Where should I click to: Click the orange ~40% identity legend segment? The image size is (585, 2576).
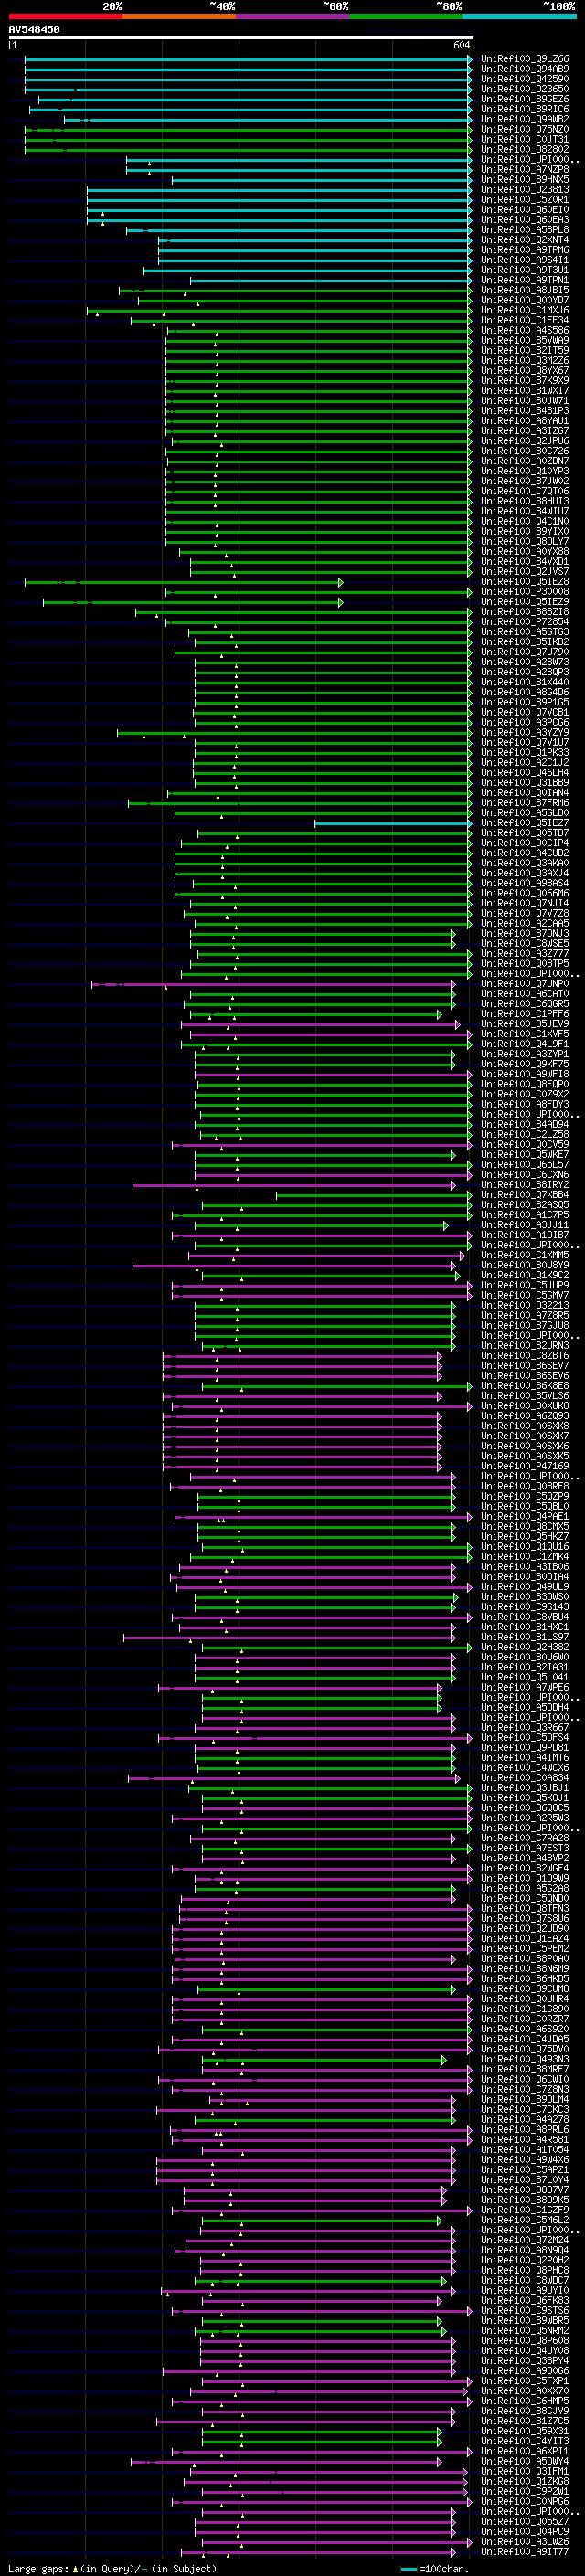point(179,16)
